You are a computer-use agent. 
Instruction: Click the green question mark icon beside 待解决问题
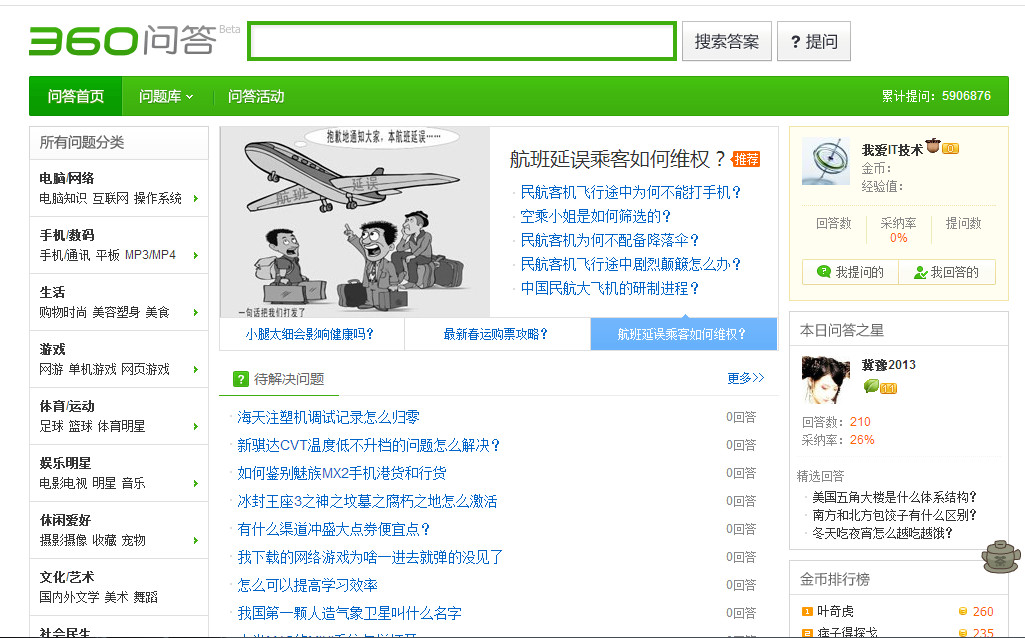pos(241,379)
